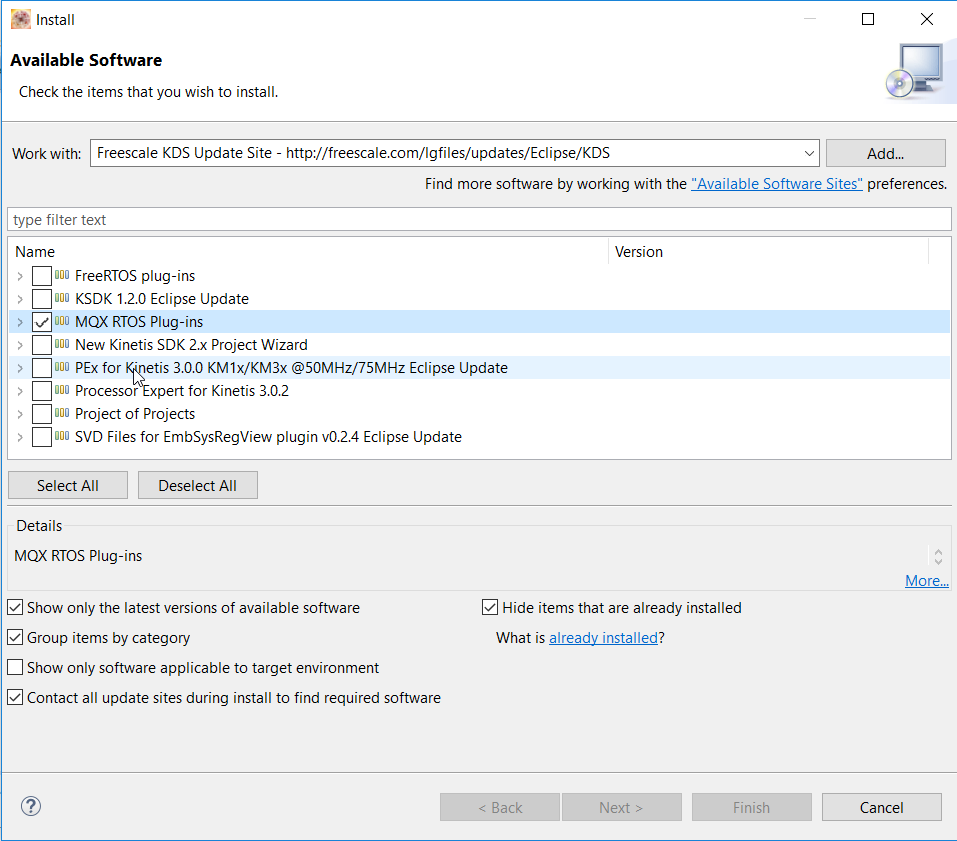Enable Show only software applicable to target environment
This screenshot has width=957, height=841.
[x=16, y=668]
